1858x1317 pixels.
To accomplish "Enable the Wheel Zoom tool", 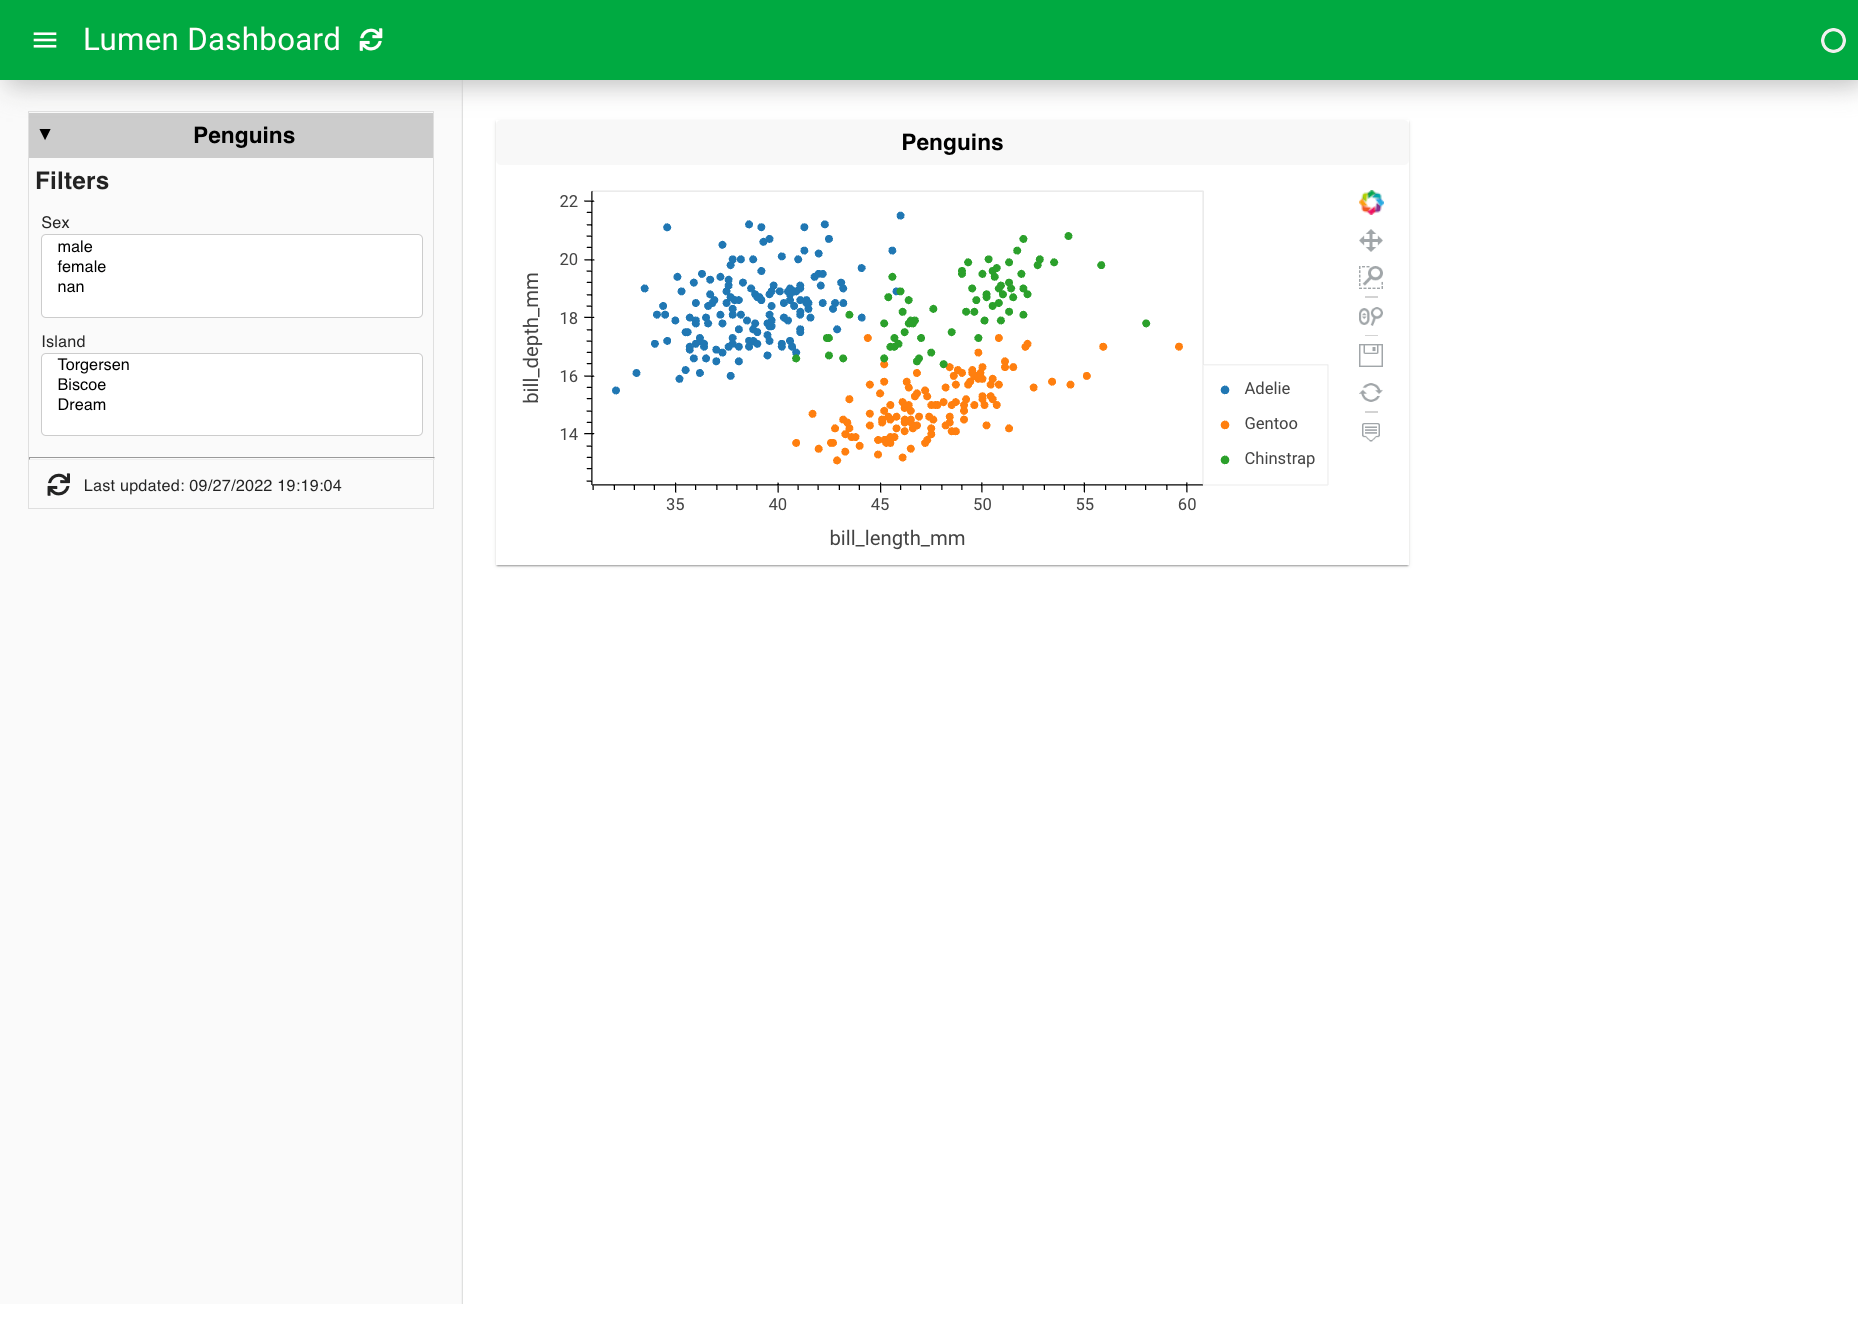I will pyautogui.click(x=1371, y=316).
